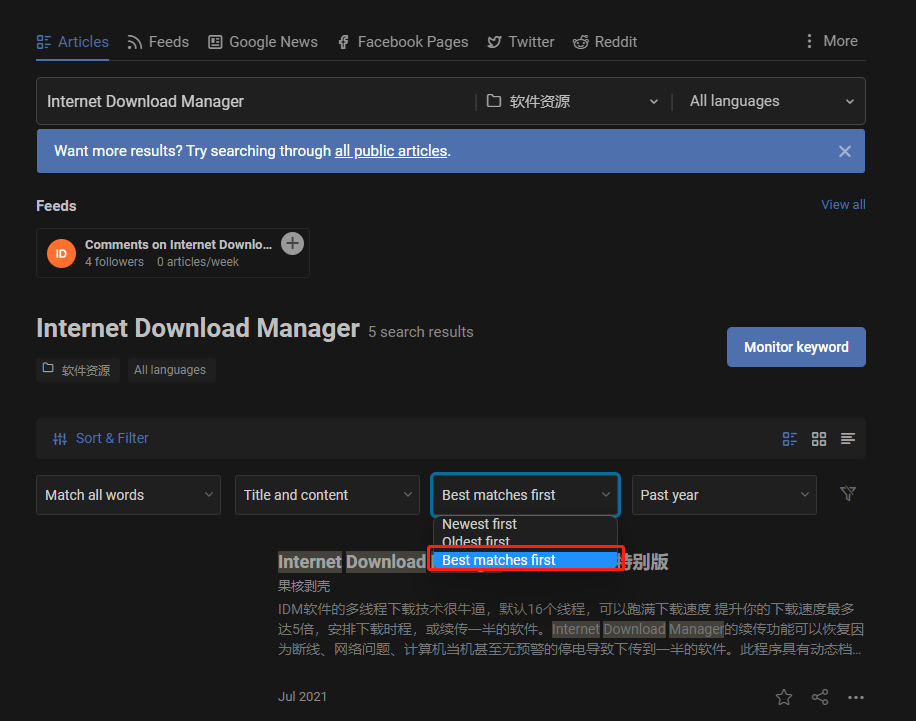This screenshot has width=916, height=721.
Task: Switch to the Google News tab
Action: pyautogui.click(x=263, y=42)
